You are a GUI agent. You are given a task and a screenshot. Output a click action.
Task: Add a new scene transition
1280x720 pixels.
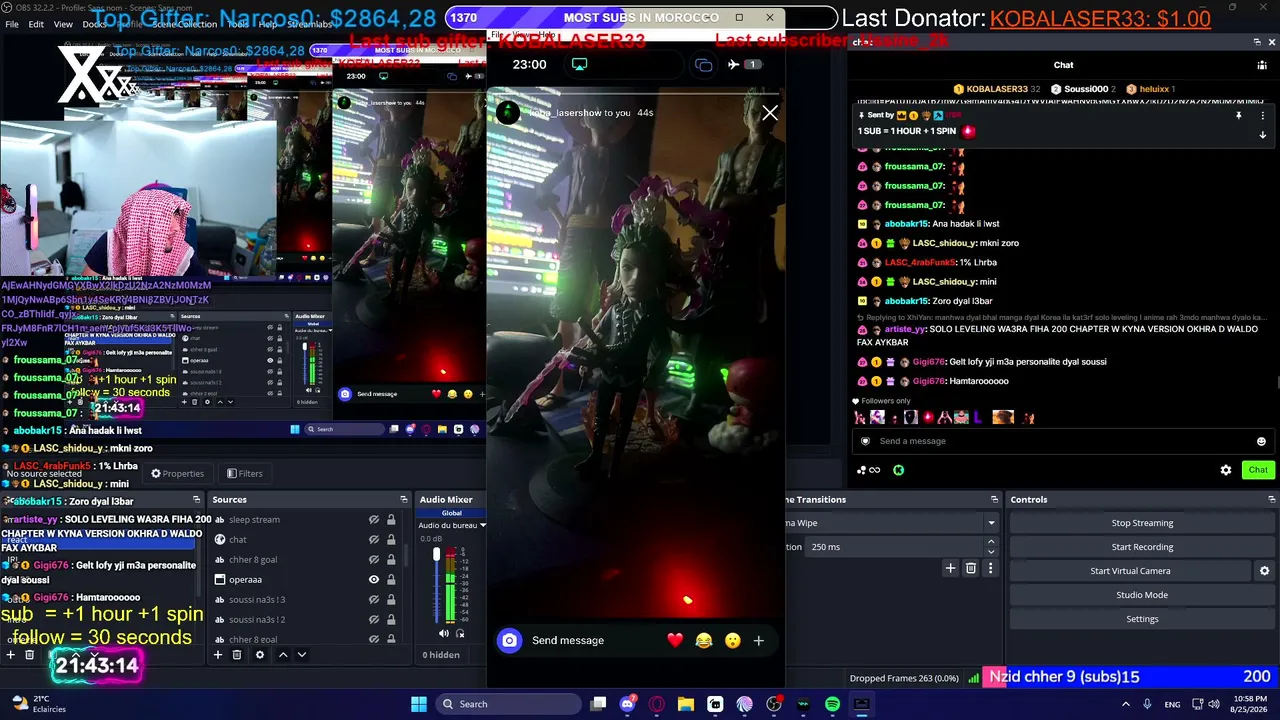point(951,568)
